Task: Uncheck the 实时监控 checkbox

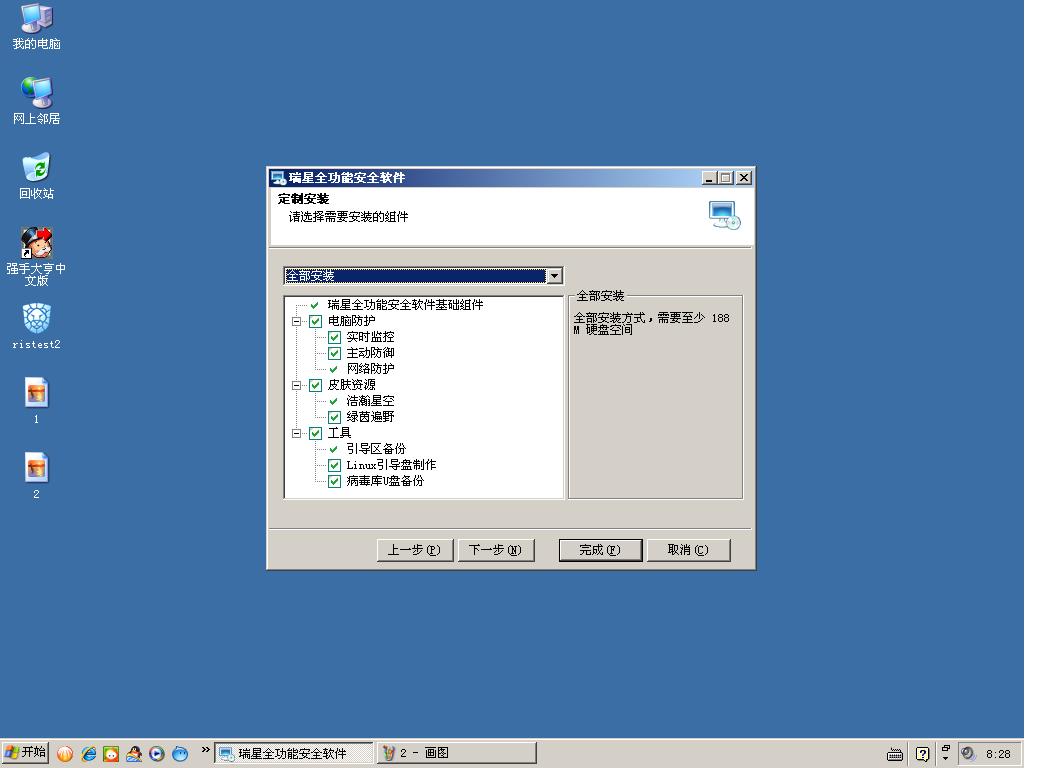Action: pyautogui.click(x=335, y=337)
